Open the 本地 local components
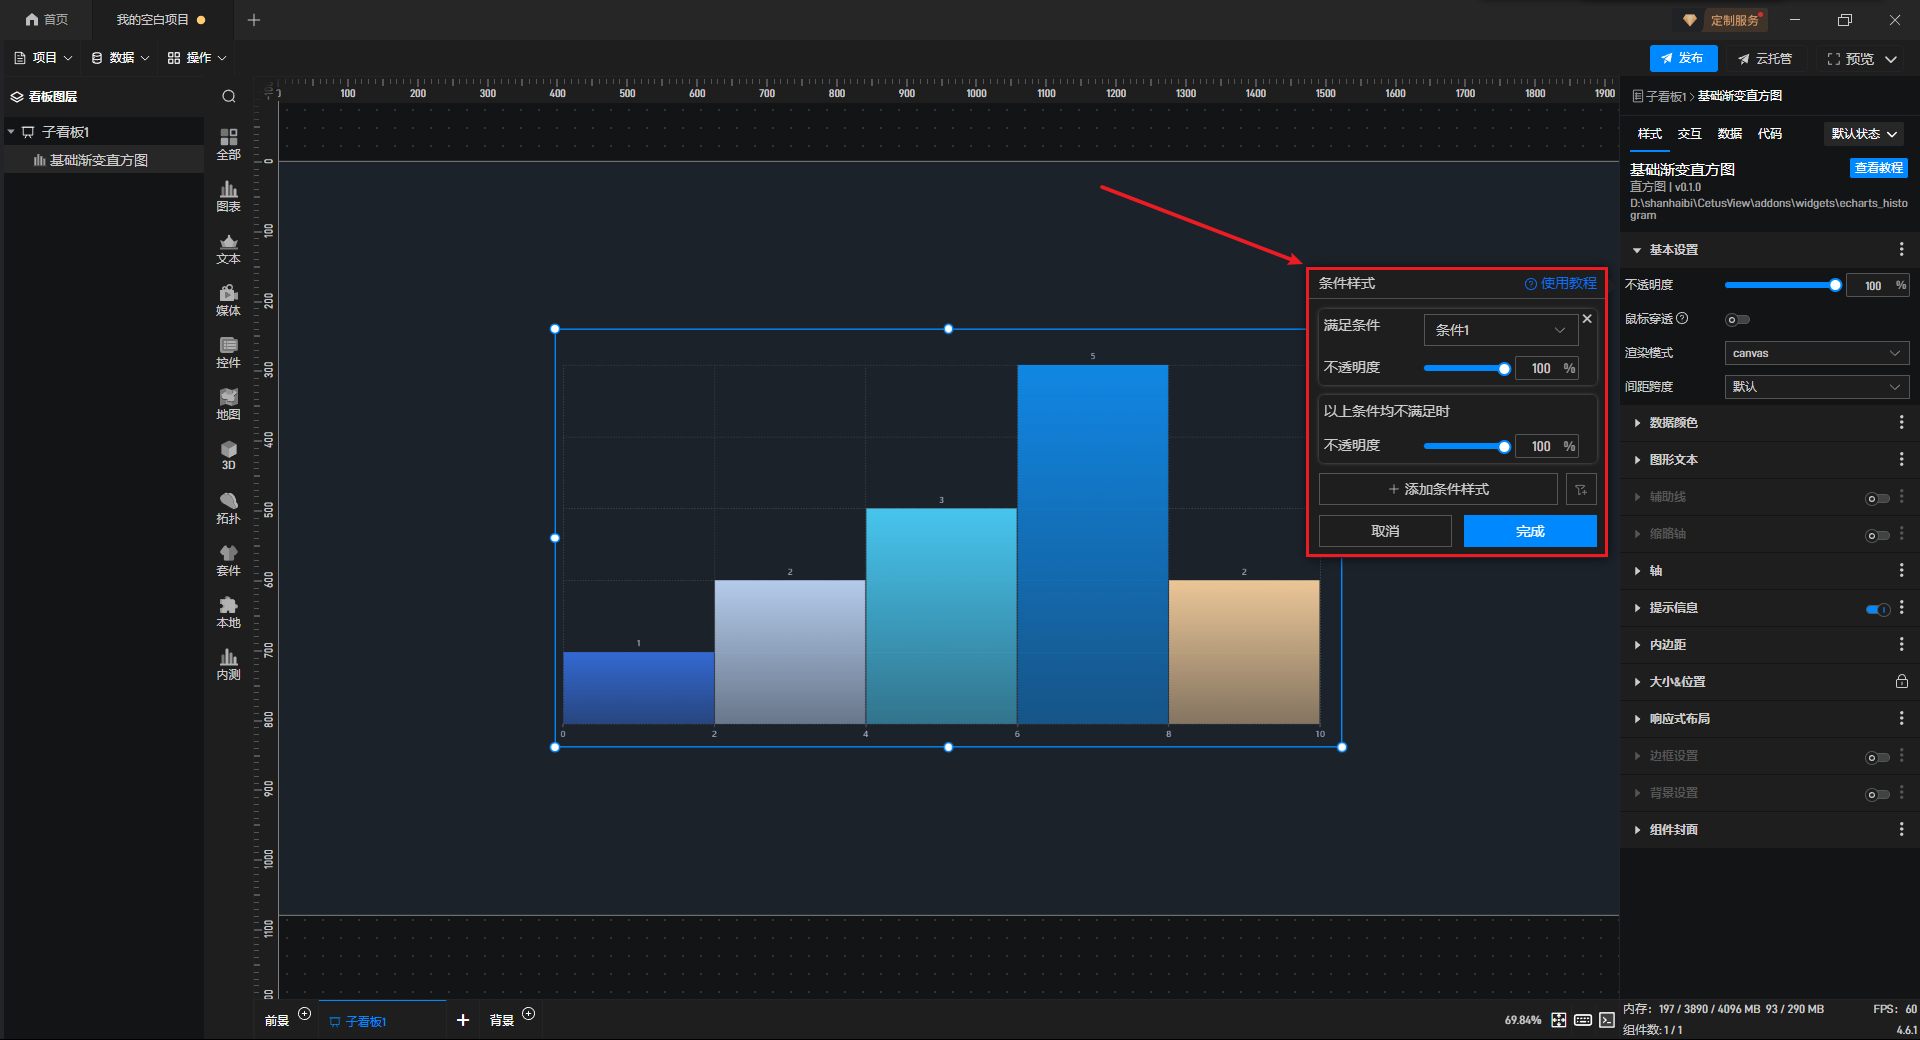 click(229, 612)
